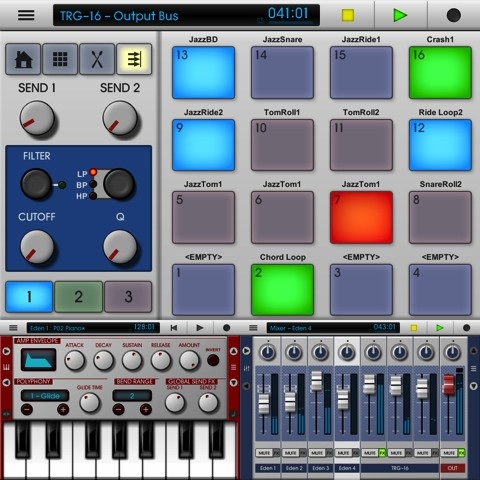Click the filter Q knob

120,247
